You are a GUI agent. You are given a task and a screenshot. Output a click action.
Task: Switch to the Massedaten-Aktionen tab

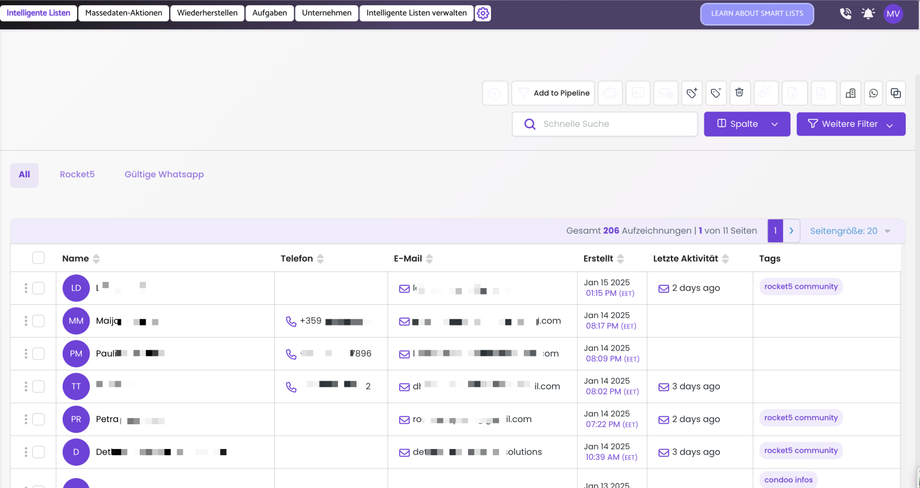[x=124, y=14]
